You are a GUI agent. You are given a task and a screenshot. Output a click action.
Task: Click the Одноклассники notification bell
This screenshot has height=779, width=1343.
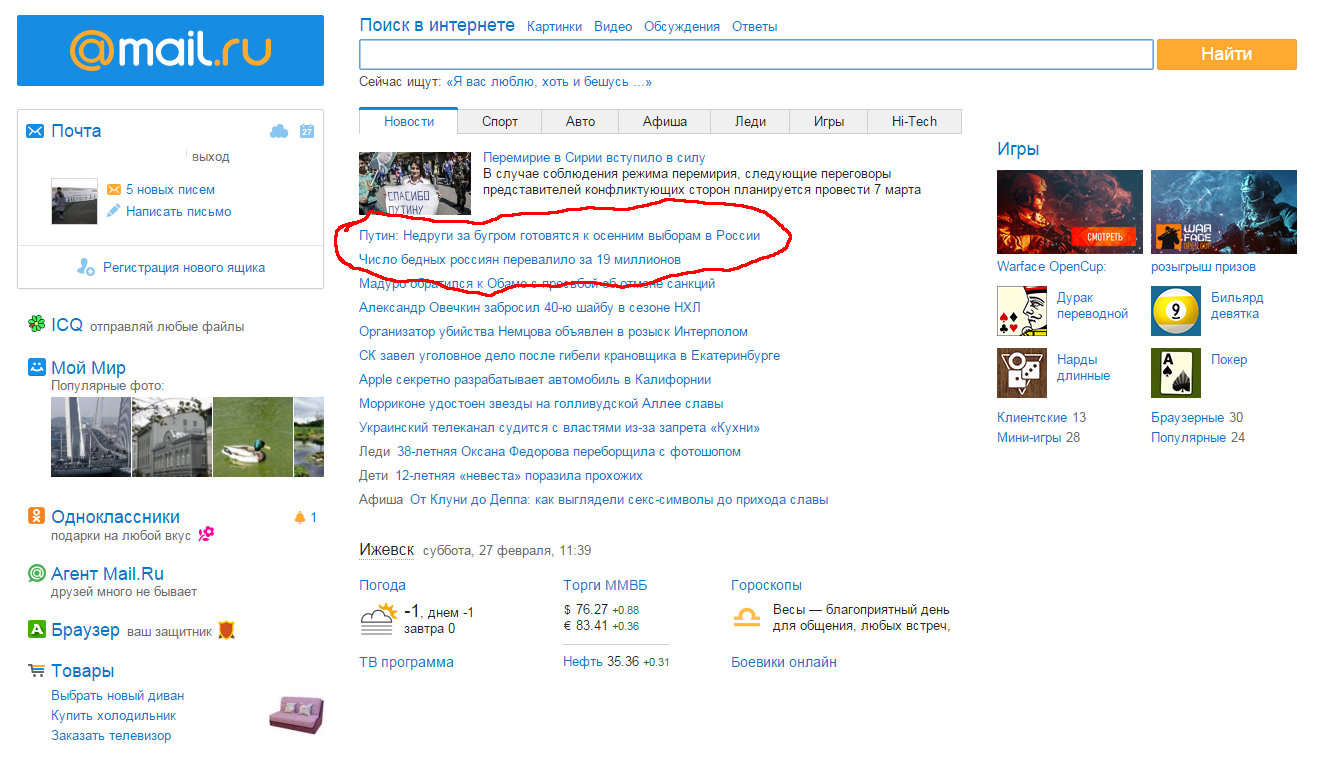click(299, 517)
